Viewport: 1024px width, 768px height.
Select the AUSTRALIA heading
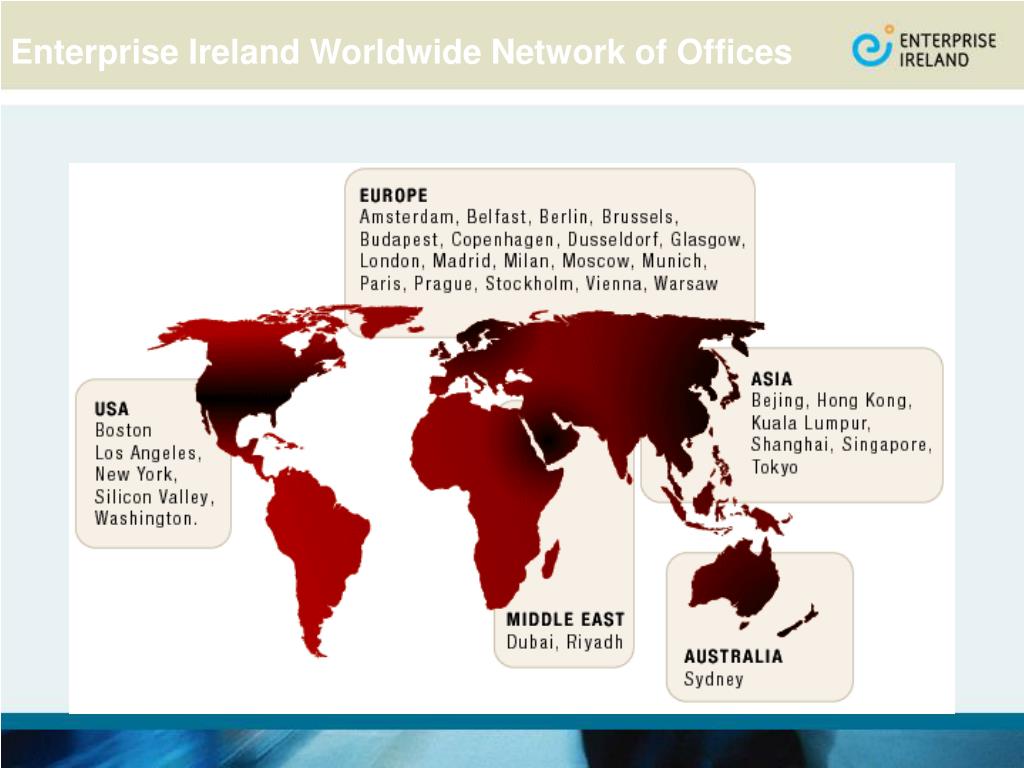pyautogui.click(x=733, y=656)
